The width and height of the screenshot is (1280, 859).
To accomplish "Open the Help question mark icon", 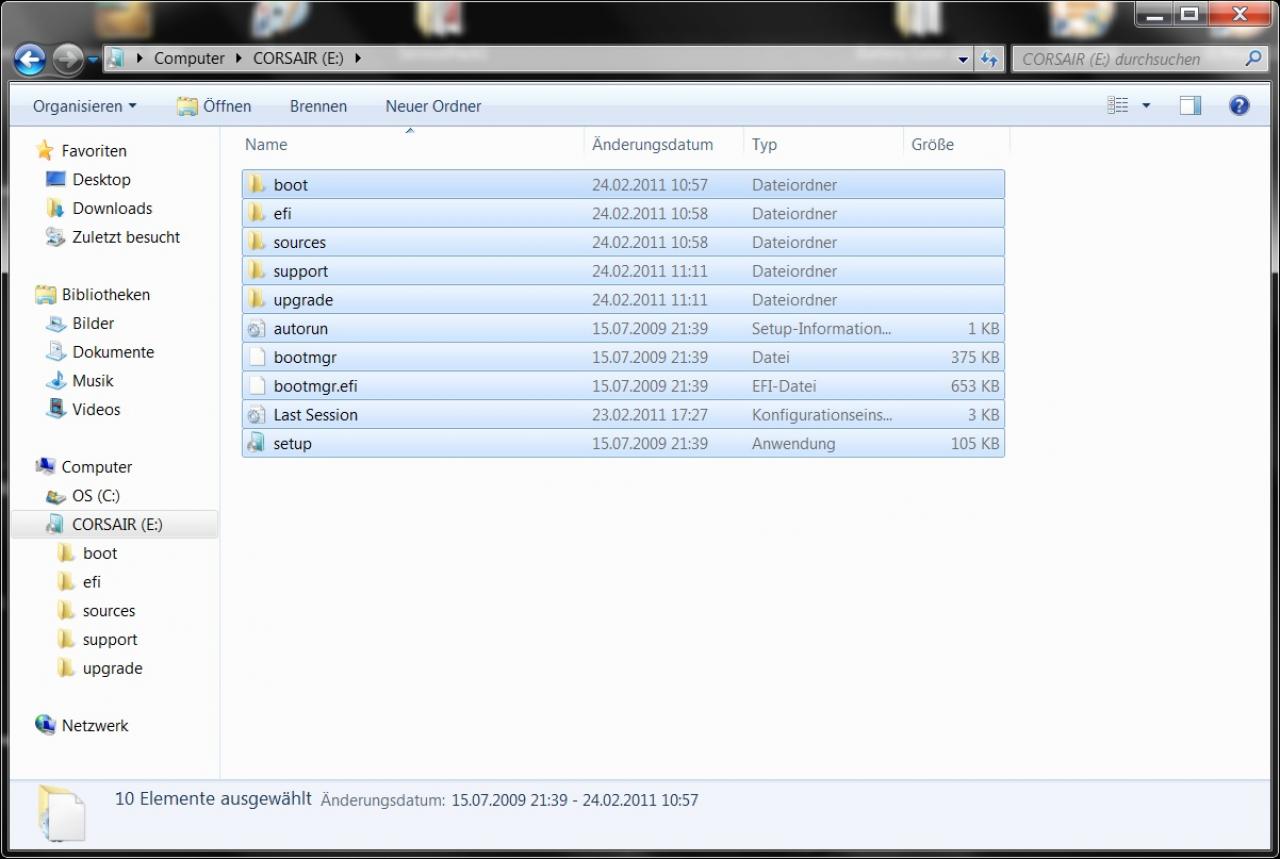I will click(1239, 106).
